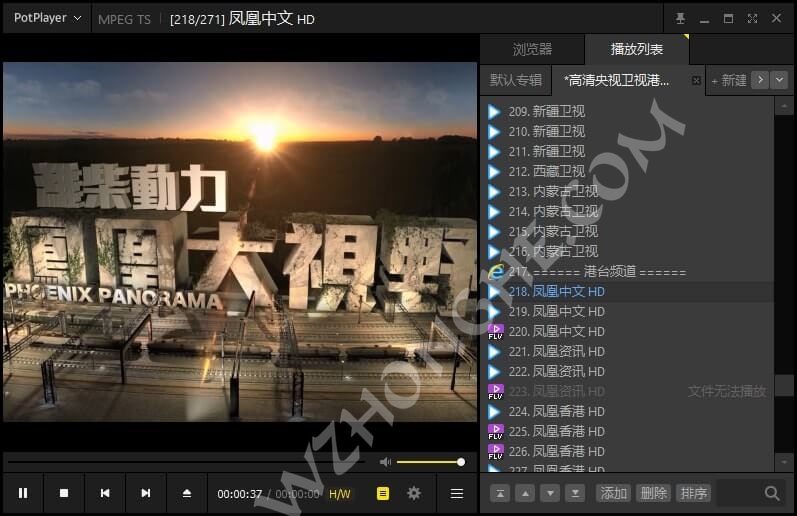
Task: Move selected playlist item up
Action: pyautogui.click(x=525, y=493)
